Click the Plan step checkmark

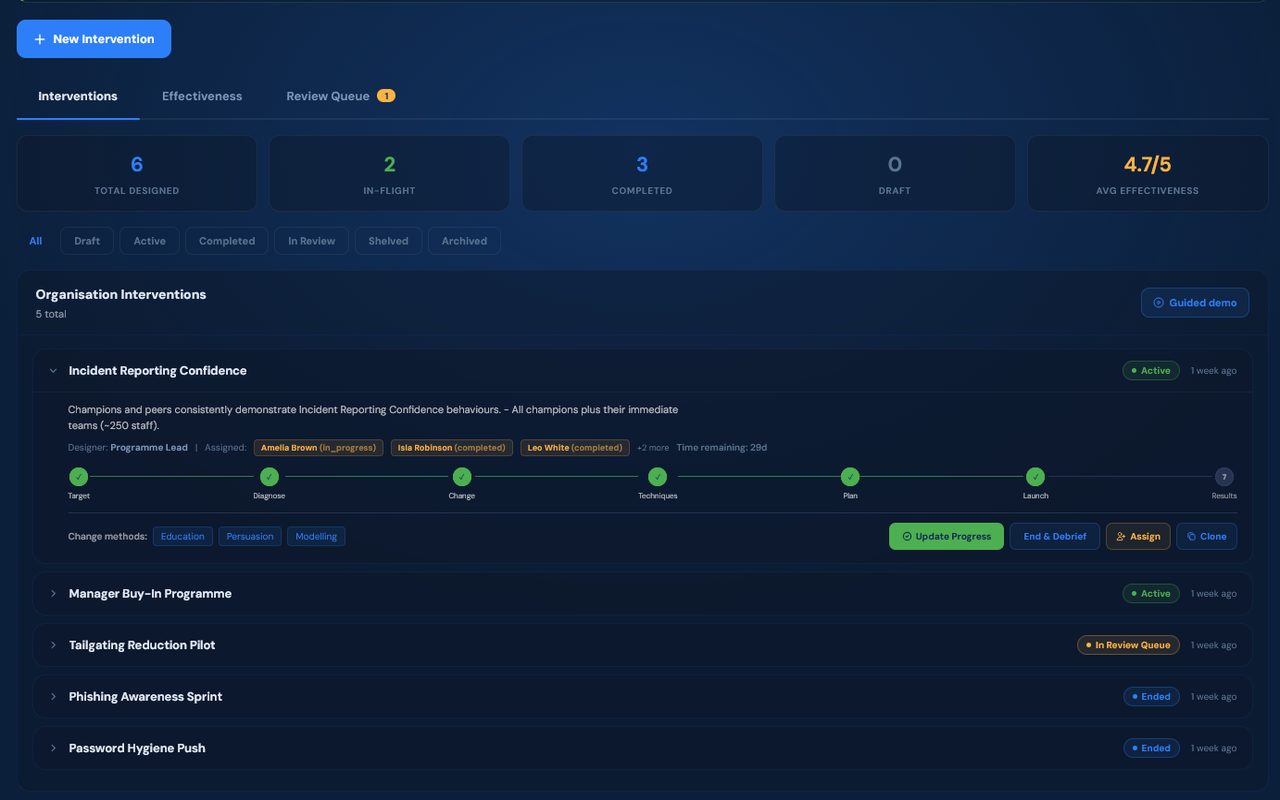[x=850, y=477]
